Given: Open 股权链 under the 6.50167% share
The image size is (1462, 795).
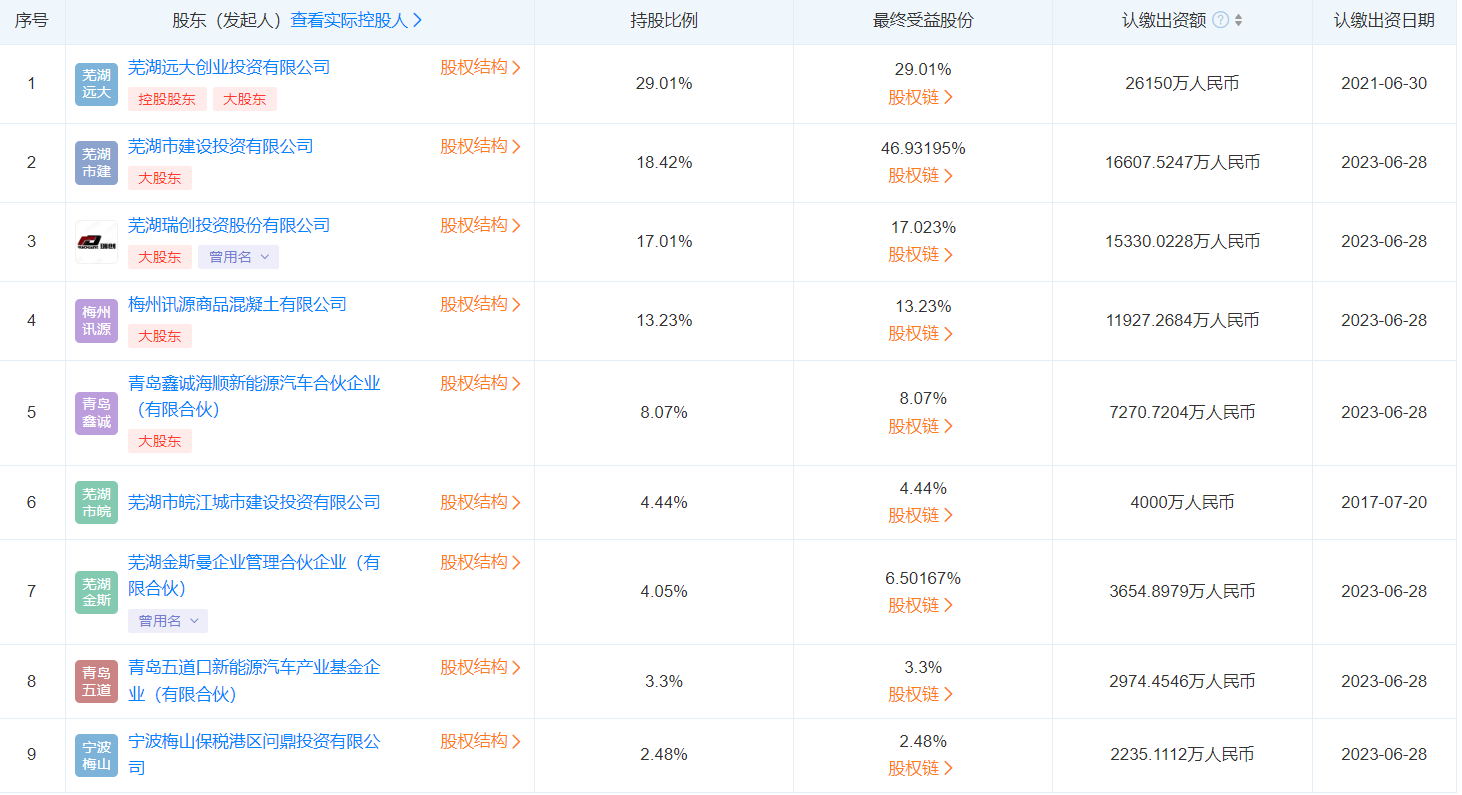Looking at the screenshot, I should point(921,606).
